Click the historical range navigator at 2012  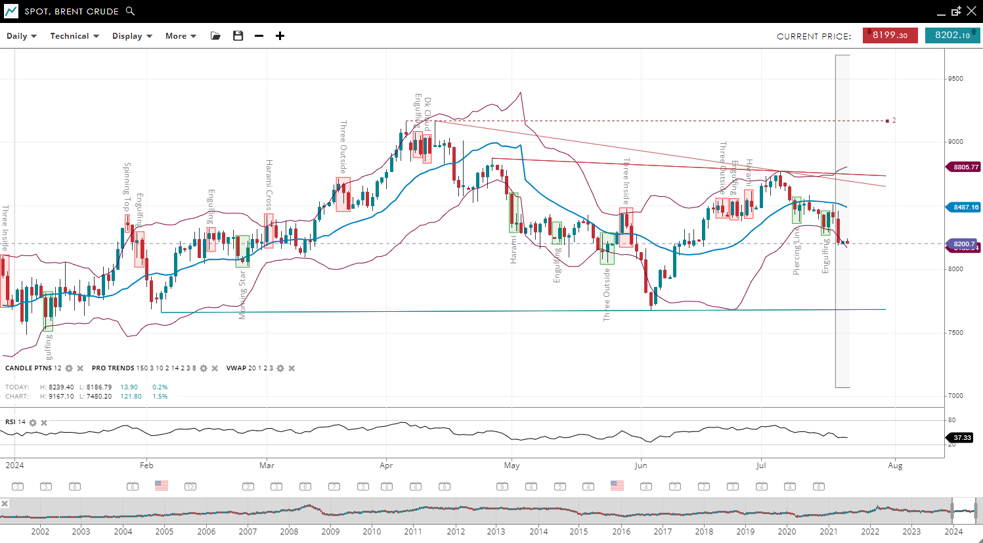(x=455, y=510)
